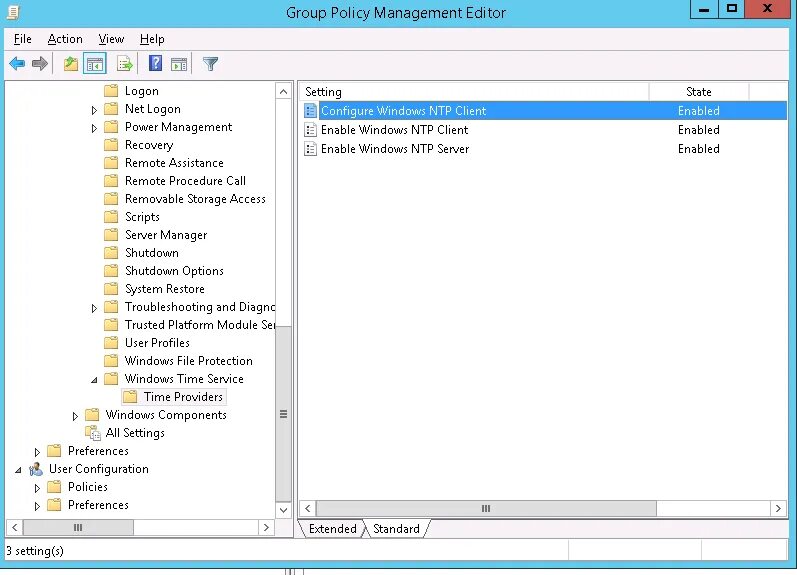
Task: Open Help via blue question mark icon
Action: point(156,64)
